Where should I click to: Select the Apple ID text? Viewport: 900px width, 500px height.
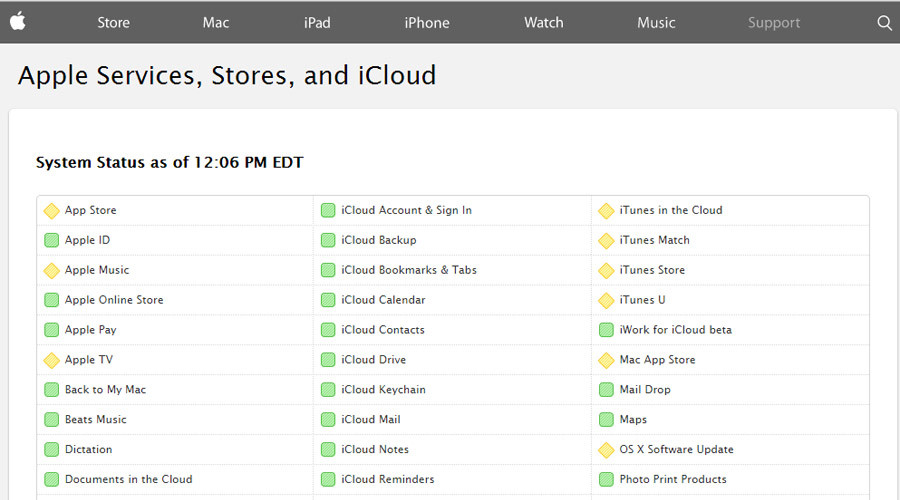pos(87,240)
